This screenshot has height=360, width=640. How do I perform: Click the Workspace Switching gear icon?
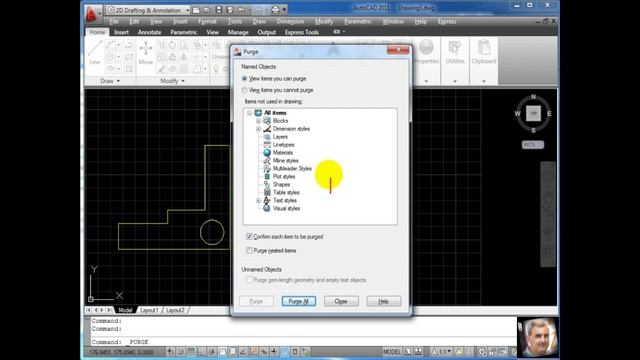point(482,351)
